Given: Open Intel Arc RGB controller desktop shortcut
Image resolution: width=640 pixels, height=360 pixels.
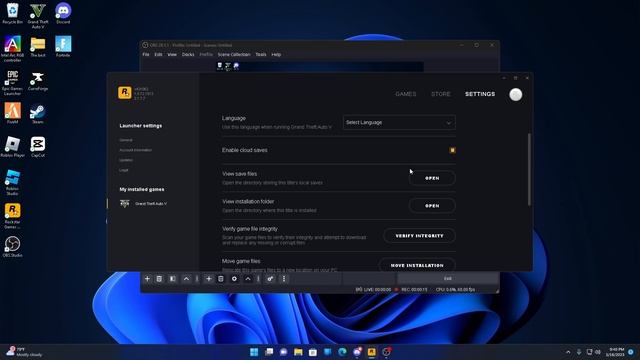Looking at the screenshot, I should 13,49.
